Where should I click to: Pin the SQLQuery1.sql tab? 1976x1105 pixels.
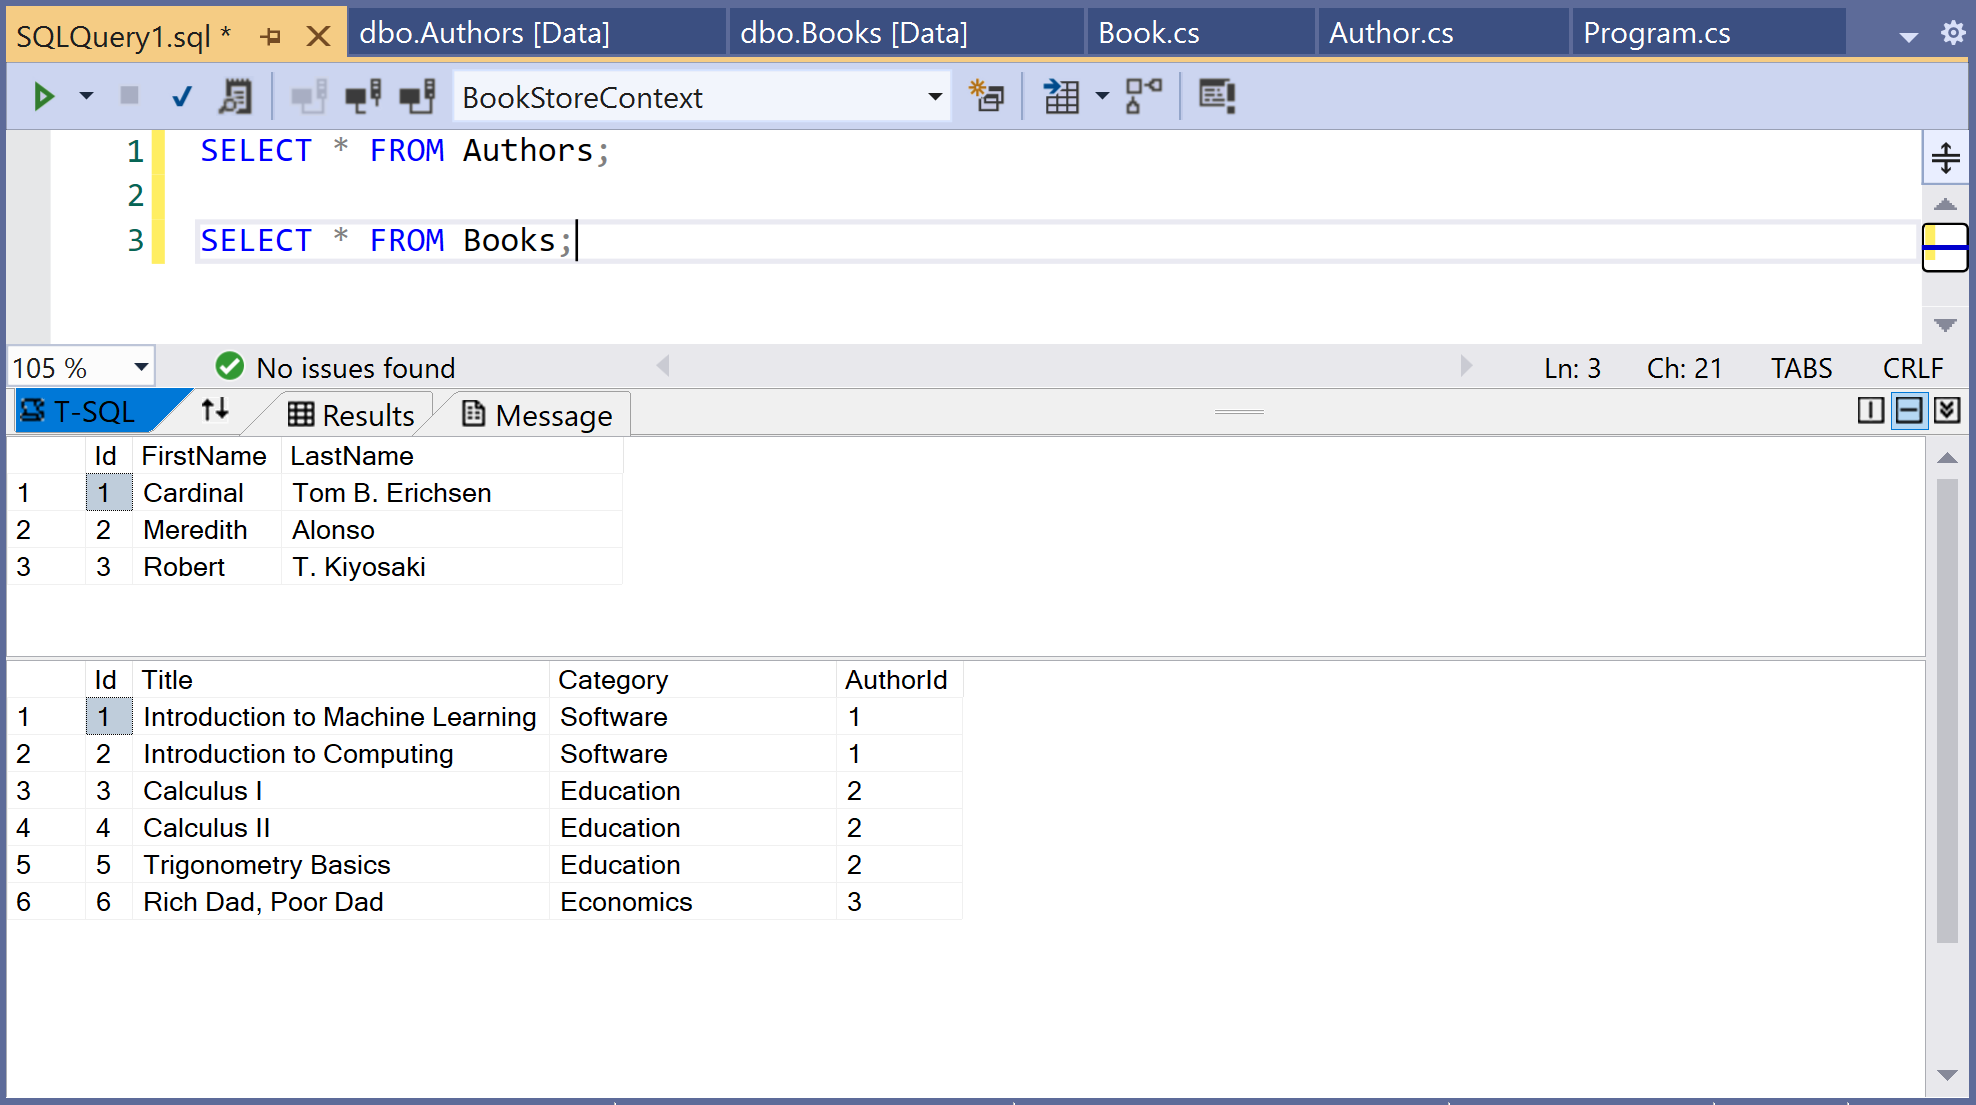tap(271, 37)
